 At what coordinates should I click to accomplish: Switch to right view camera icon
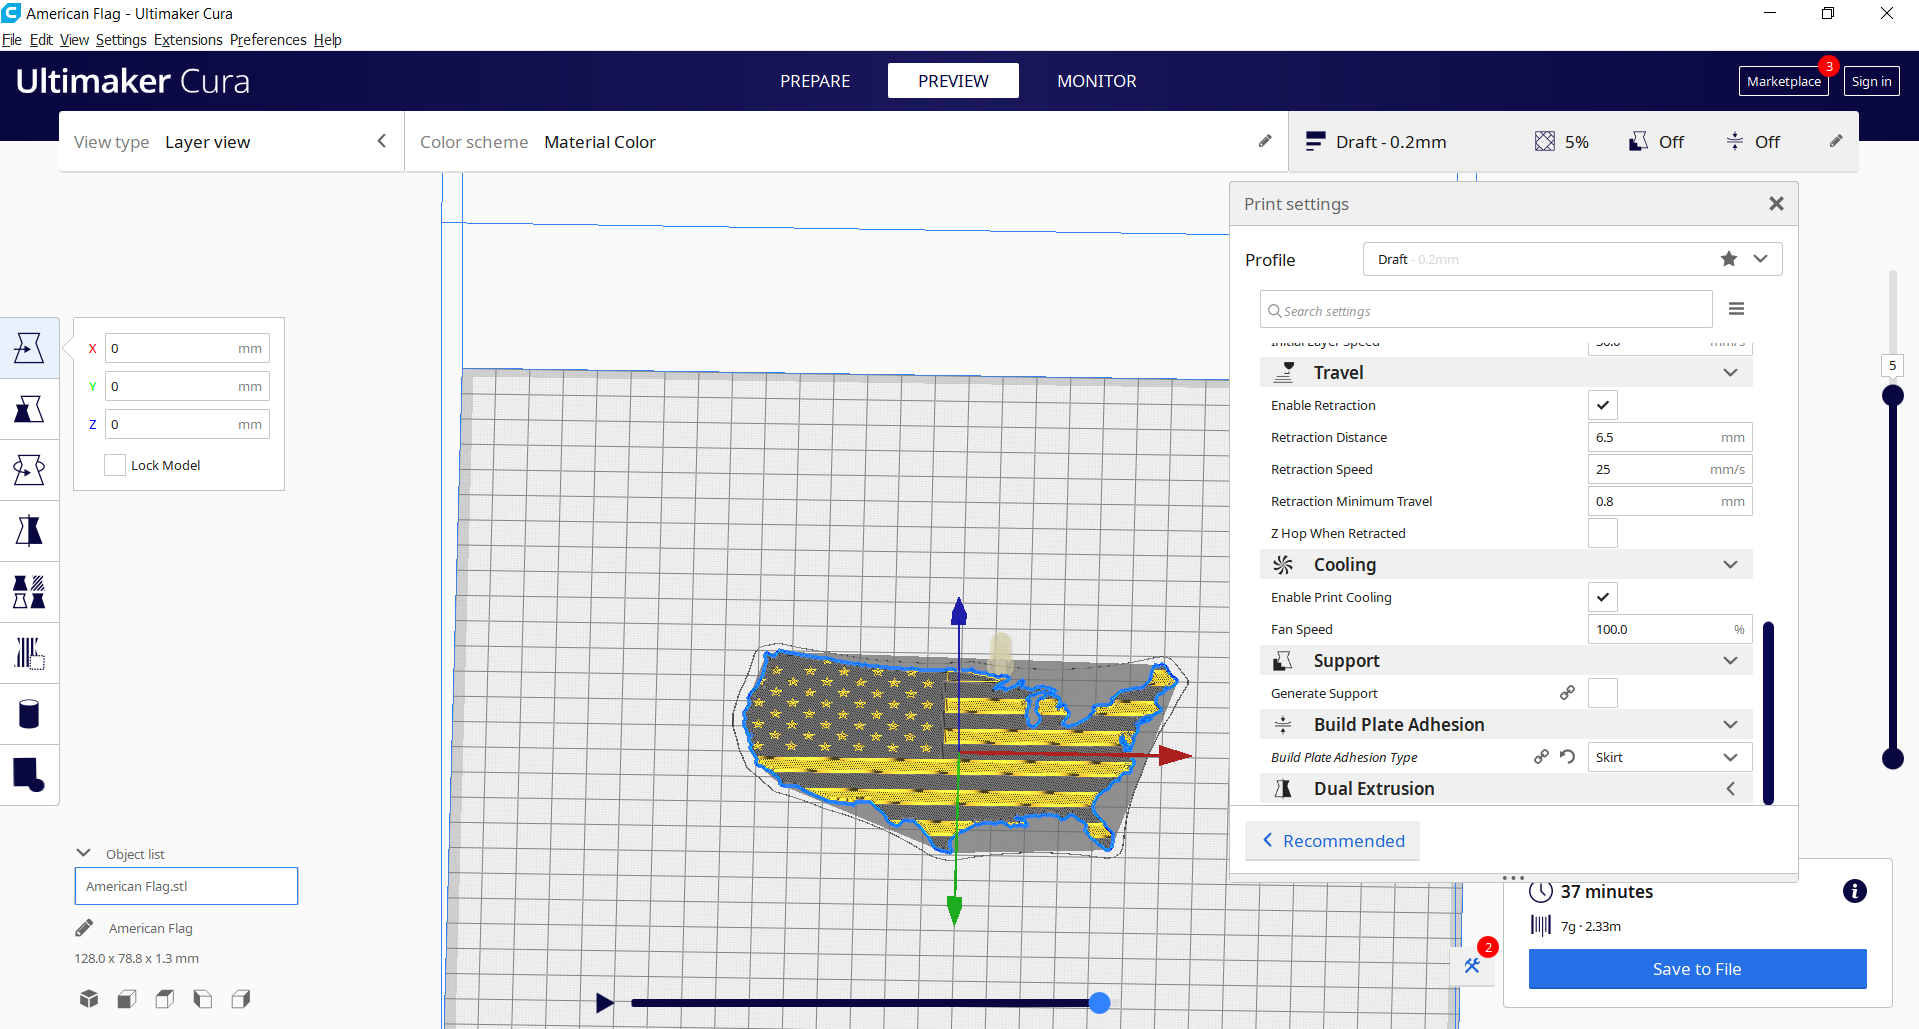(x=241, y=998)
